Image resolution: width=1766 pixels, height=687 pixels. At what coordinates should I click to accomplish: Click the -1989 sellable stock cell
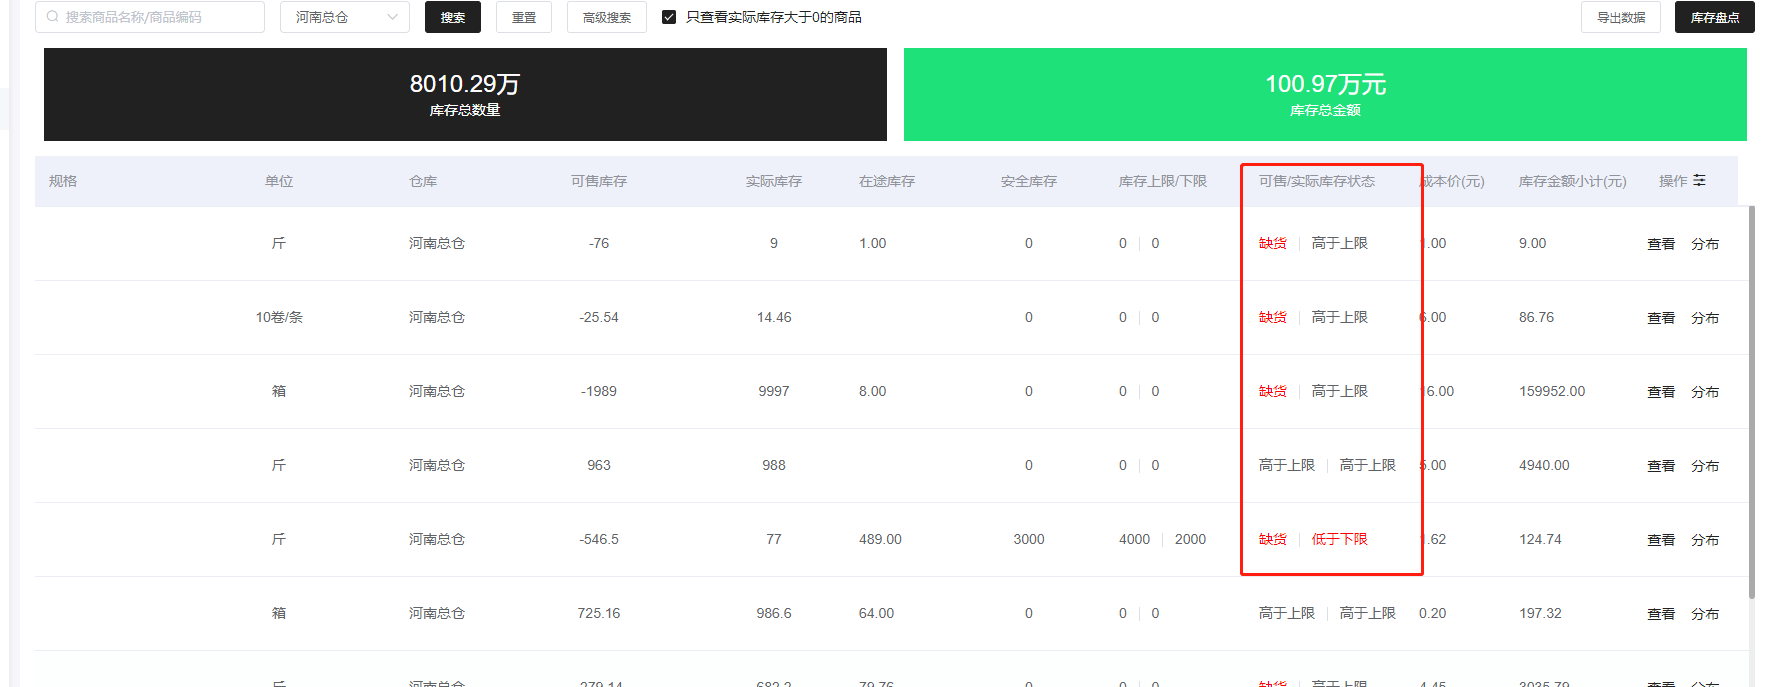coord(599,391)
